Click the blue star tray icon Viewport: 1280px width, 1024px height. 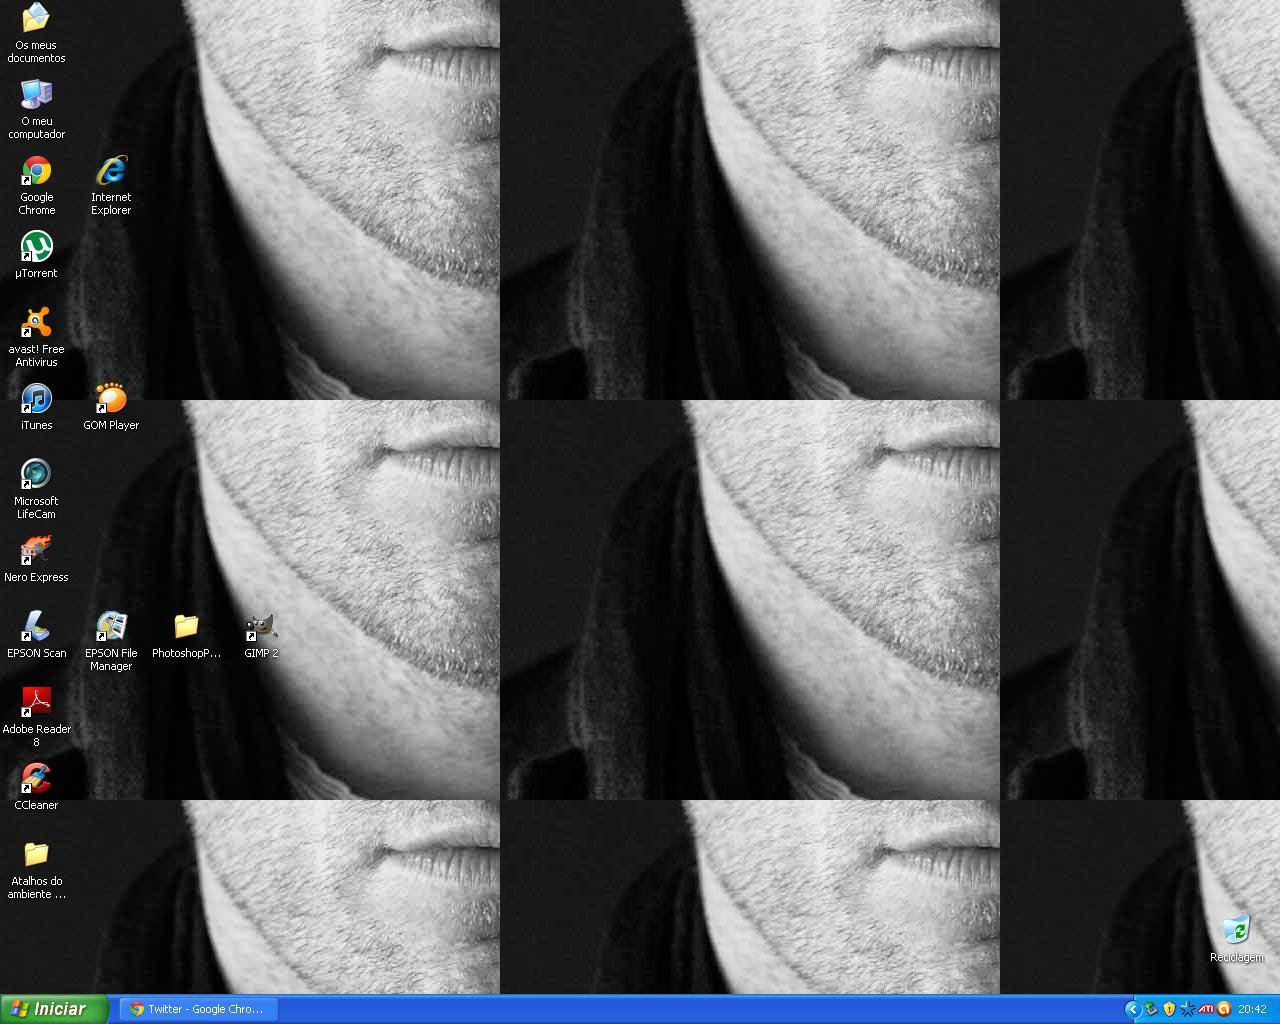point(1187,1009)
